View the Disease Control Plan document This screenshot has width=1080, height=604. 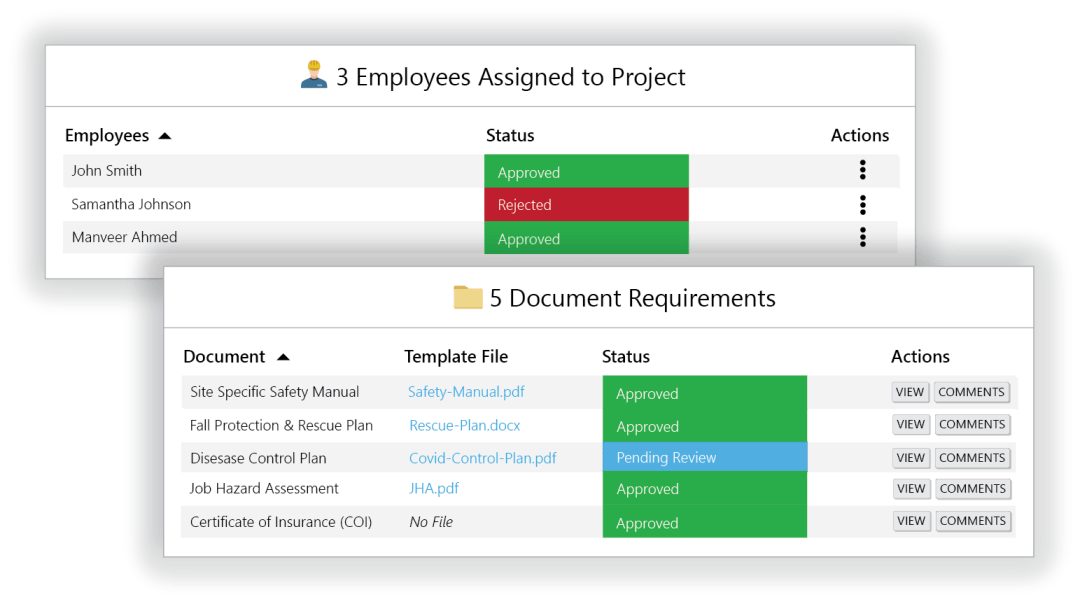click(910, 458)
